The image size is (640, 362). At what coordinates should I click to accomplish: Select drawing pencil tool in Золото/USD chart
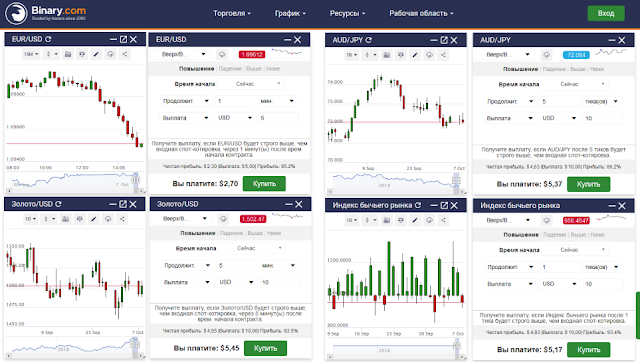point(93,219)
